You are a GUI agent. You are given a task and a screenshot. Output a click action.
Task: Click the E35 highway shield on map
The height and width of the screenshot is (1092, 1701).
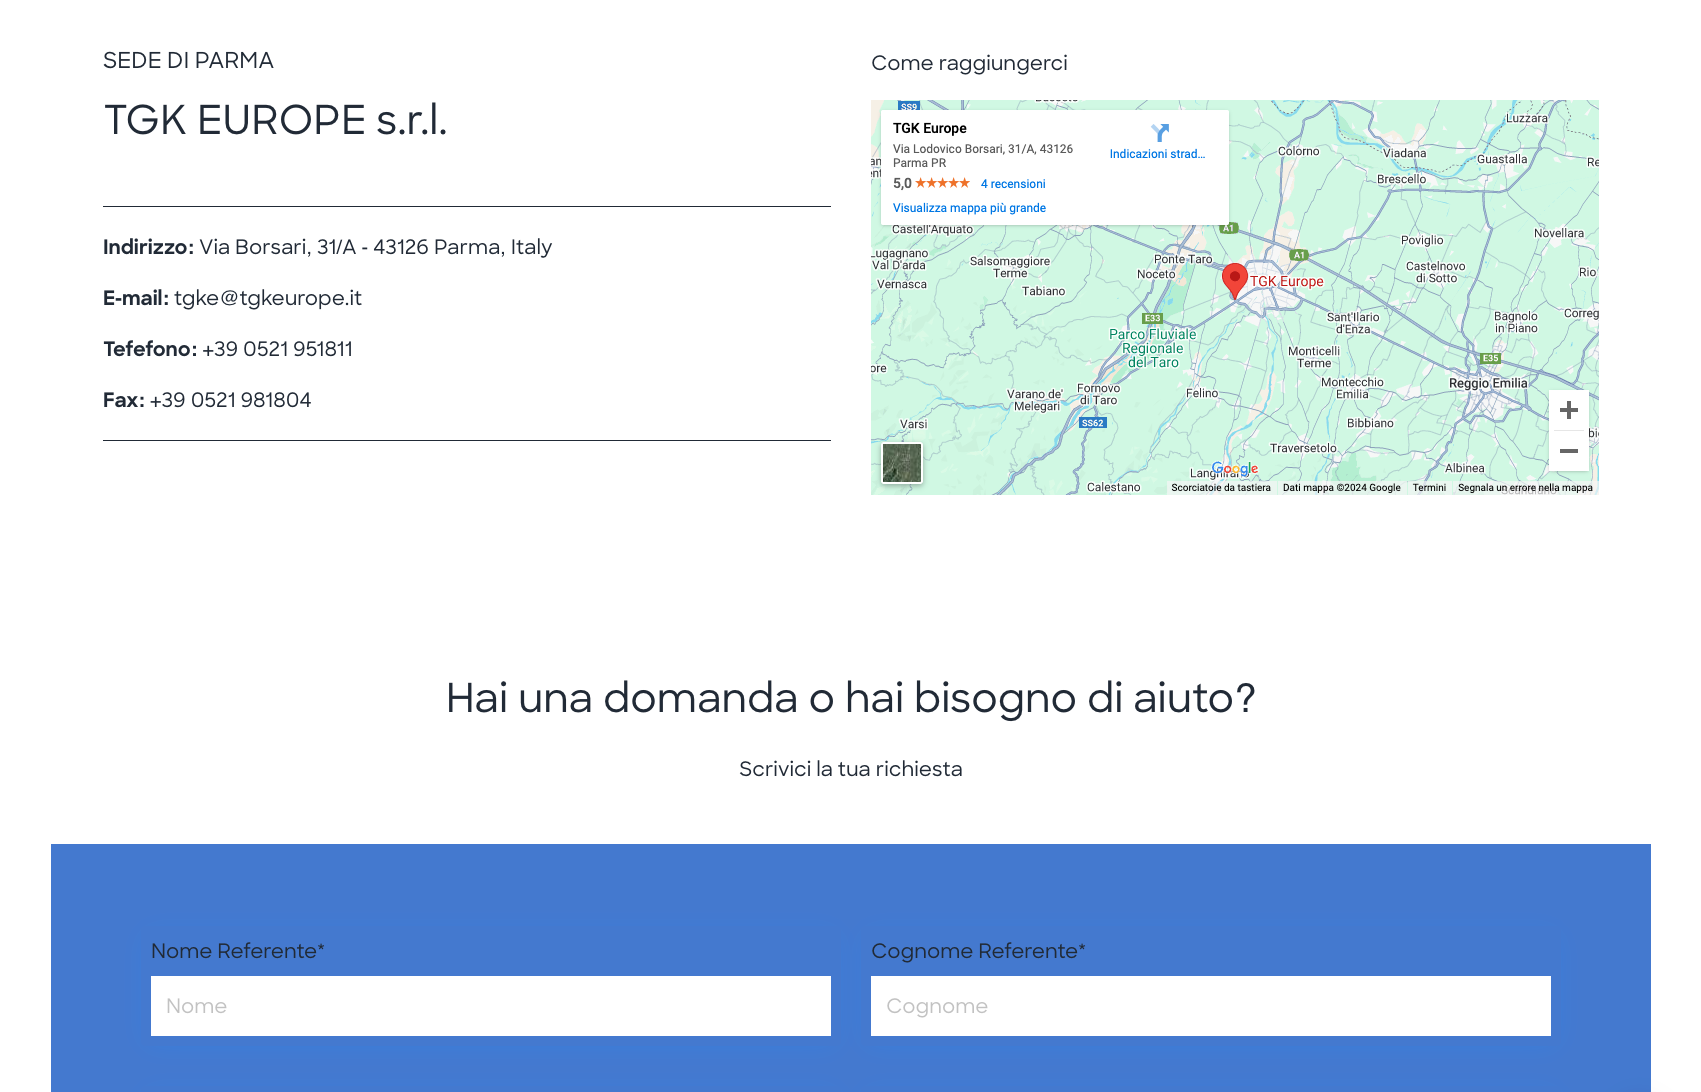1490,358
